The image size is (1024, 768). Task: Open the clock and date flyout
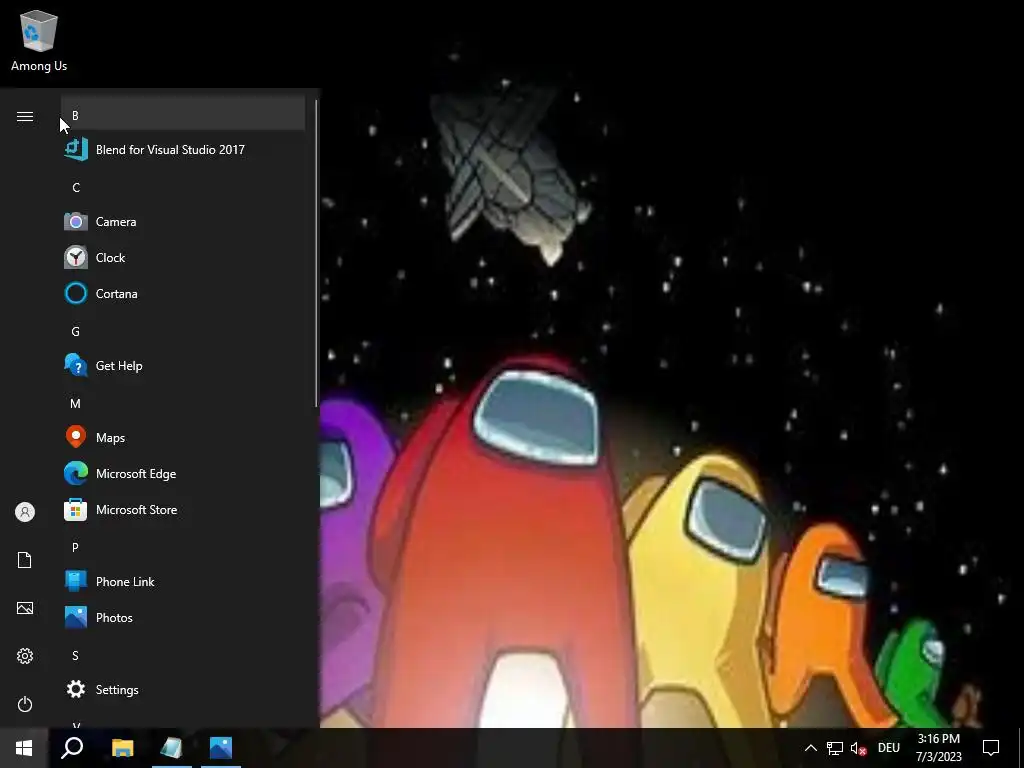click(x=938, y=748)
